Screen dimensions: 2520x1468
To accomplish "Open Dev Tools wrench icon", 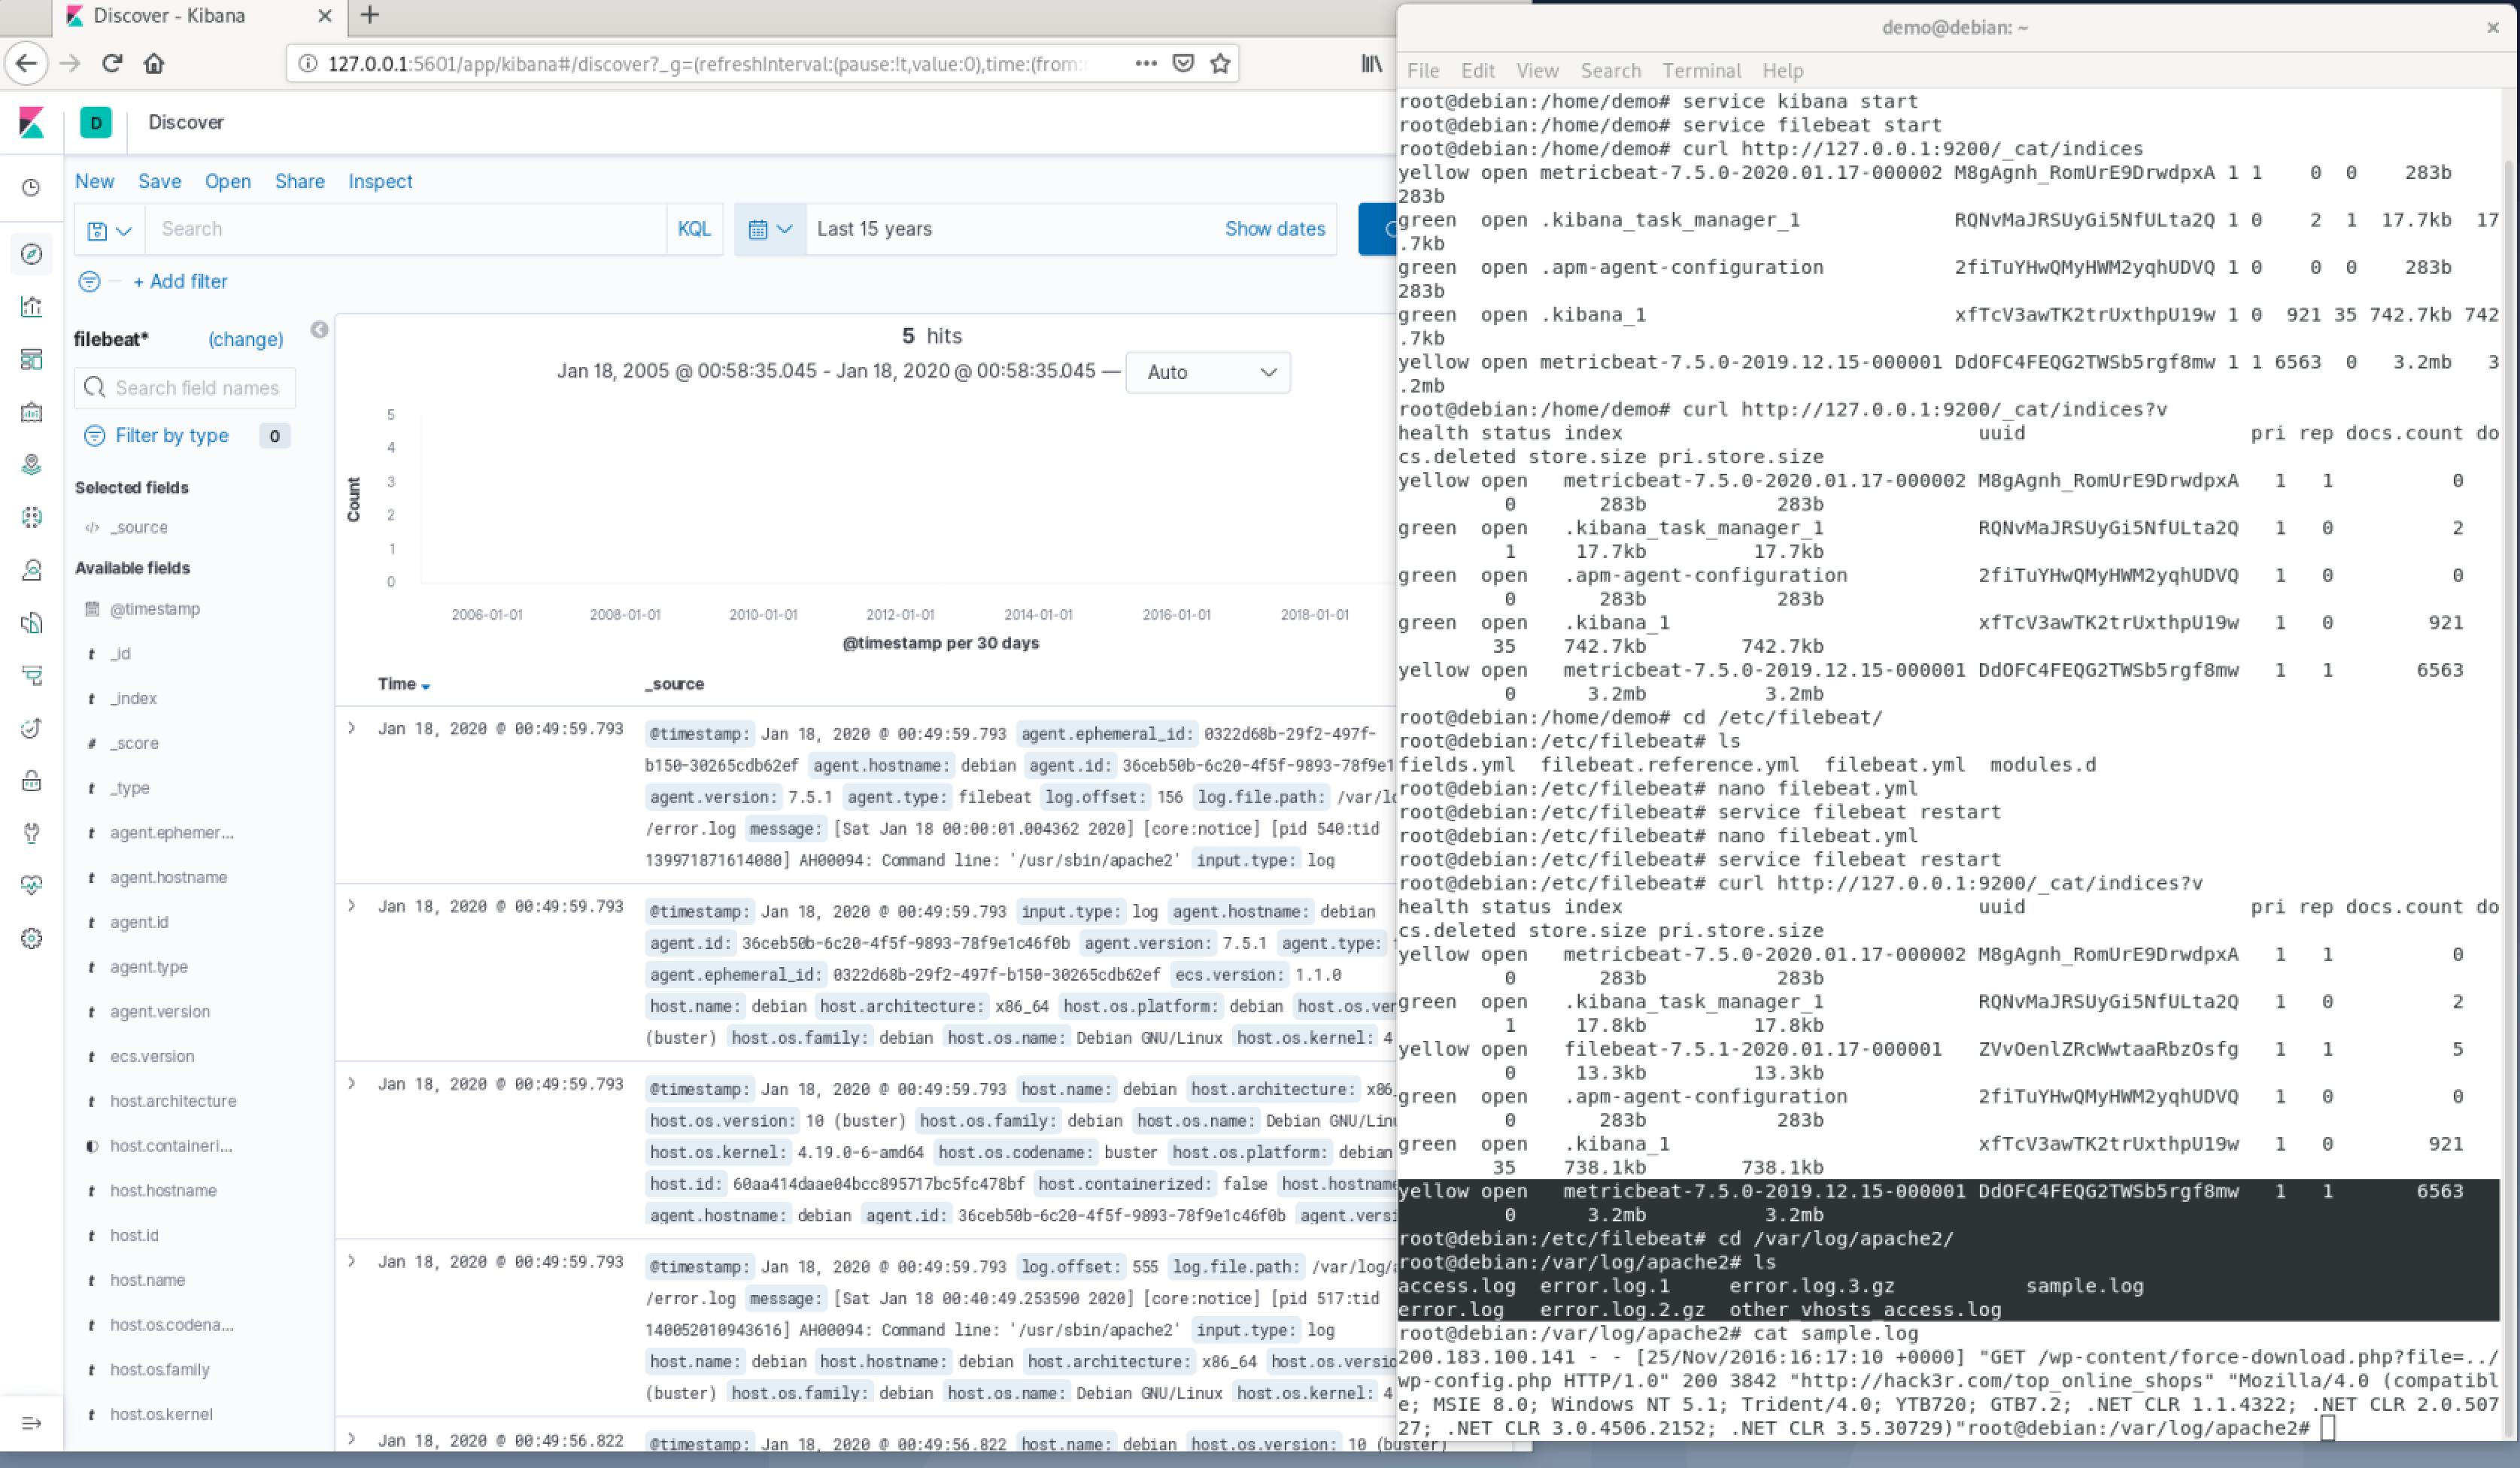I will point(31,832).
